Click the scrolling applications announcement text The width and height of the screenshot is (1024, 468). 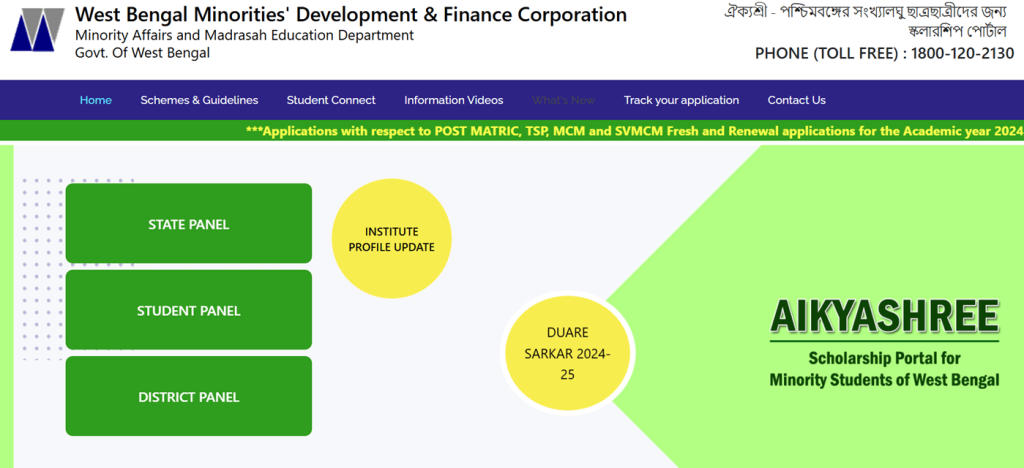pyautogui.click(x=635, y=131)
